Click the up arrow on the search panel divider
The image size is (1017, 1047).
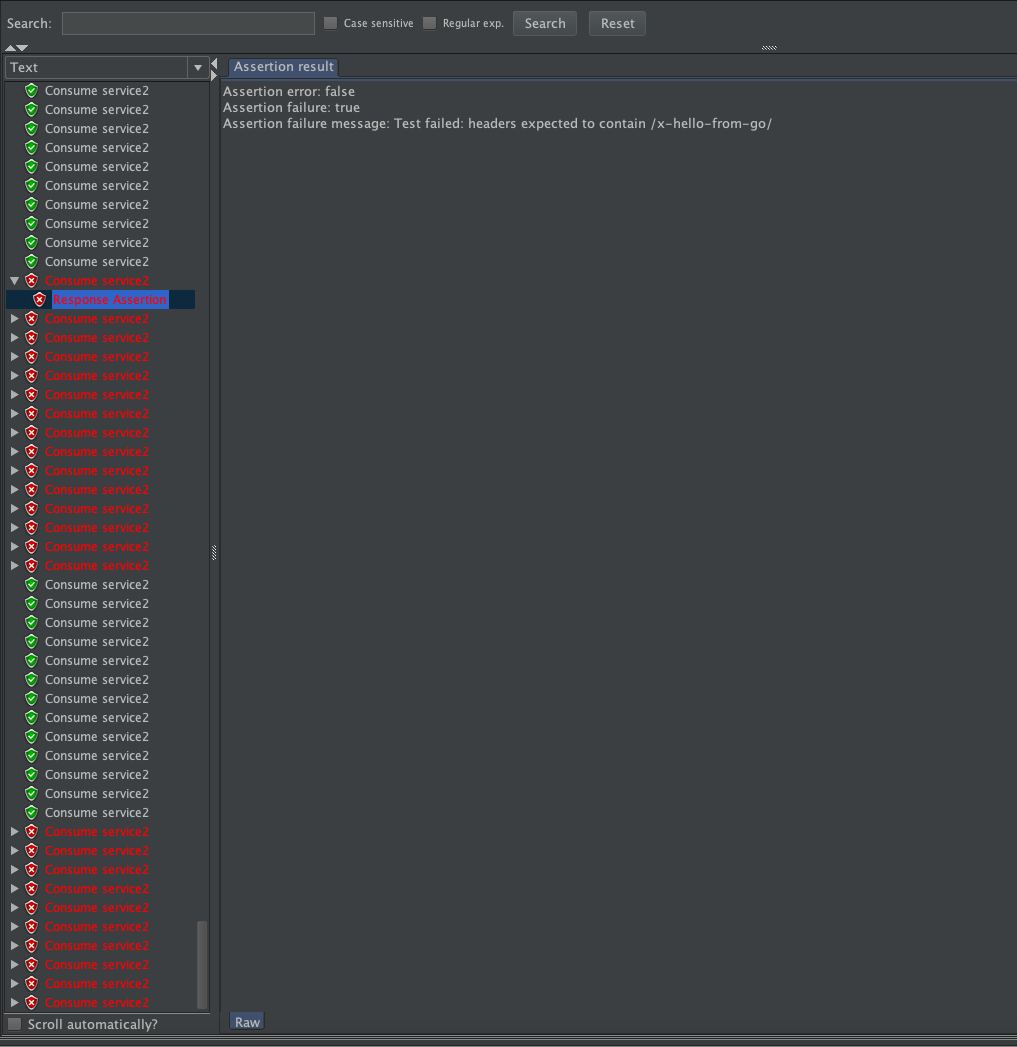(x=10, y=47)
